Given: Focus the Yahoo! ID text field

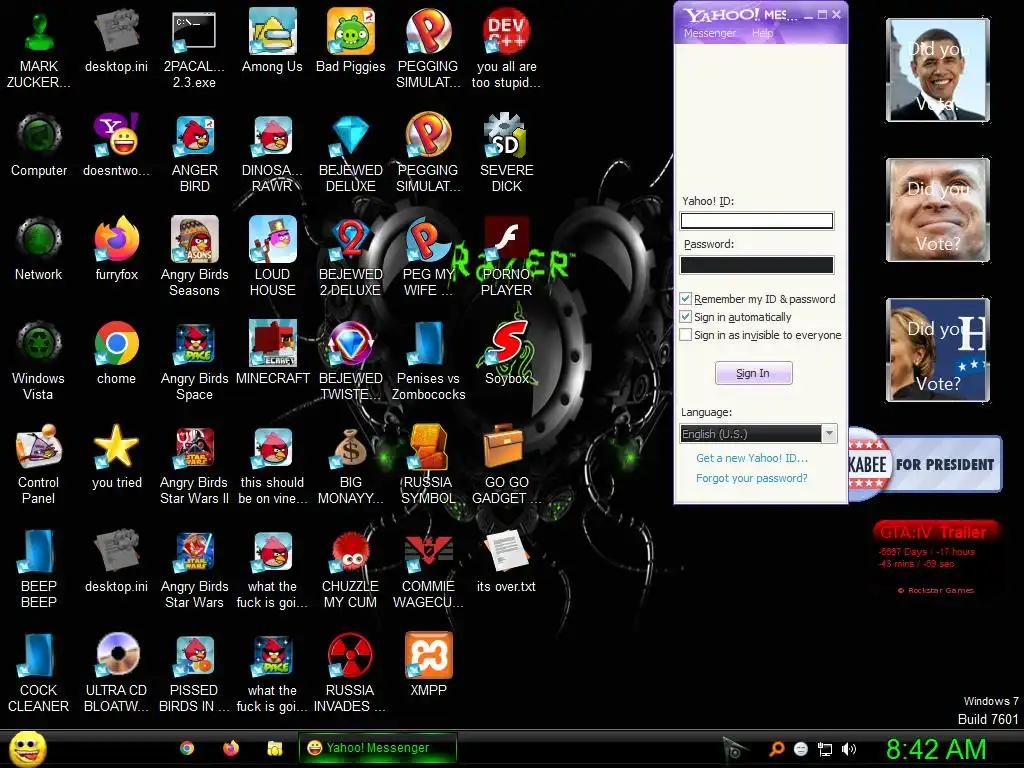Looking at the screenshot, I should tap(757, 221).
